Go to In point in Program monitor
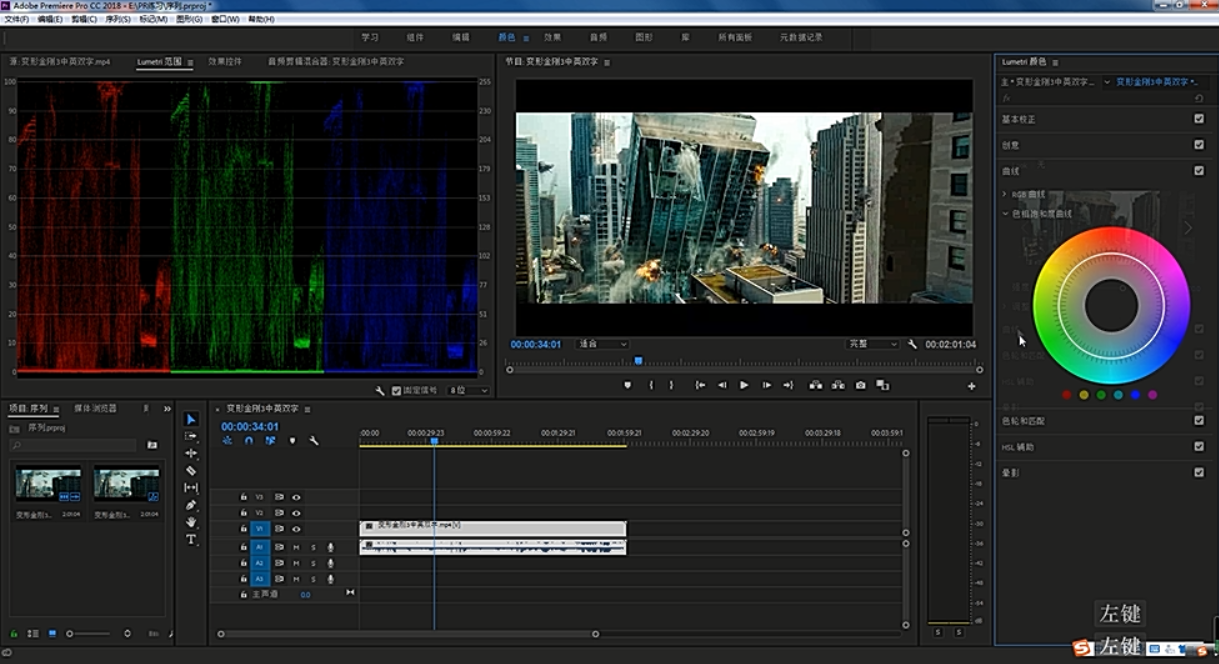 (700, 385)
